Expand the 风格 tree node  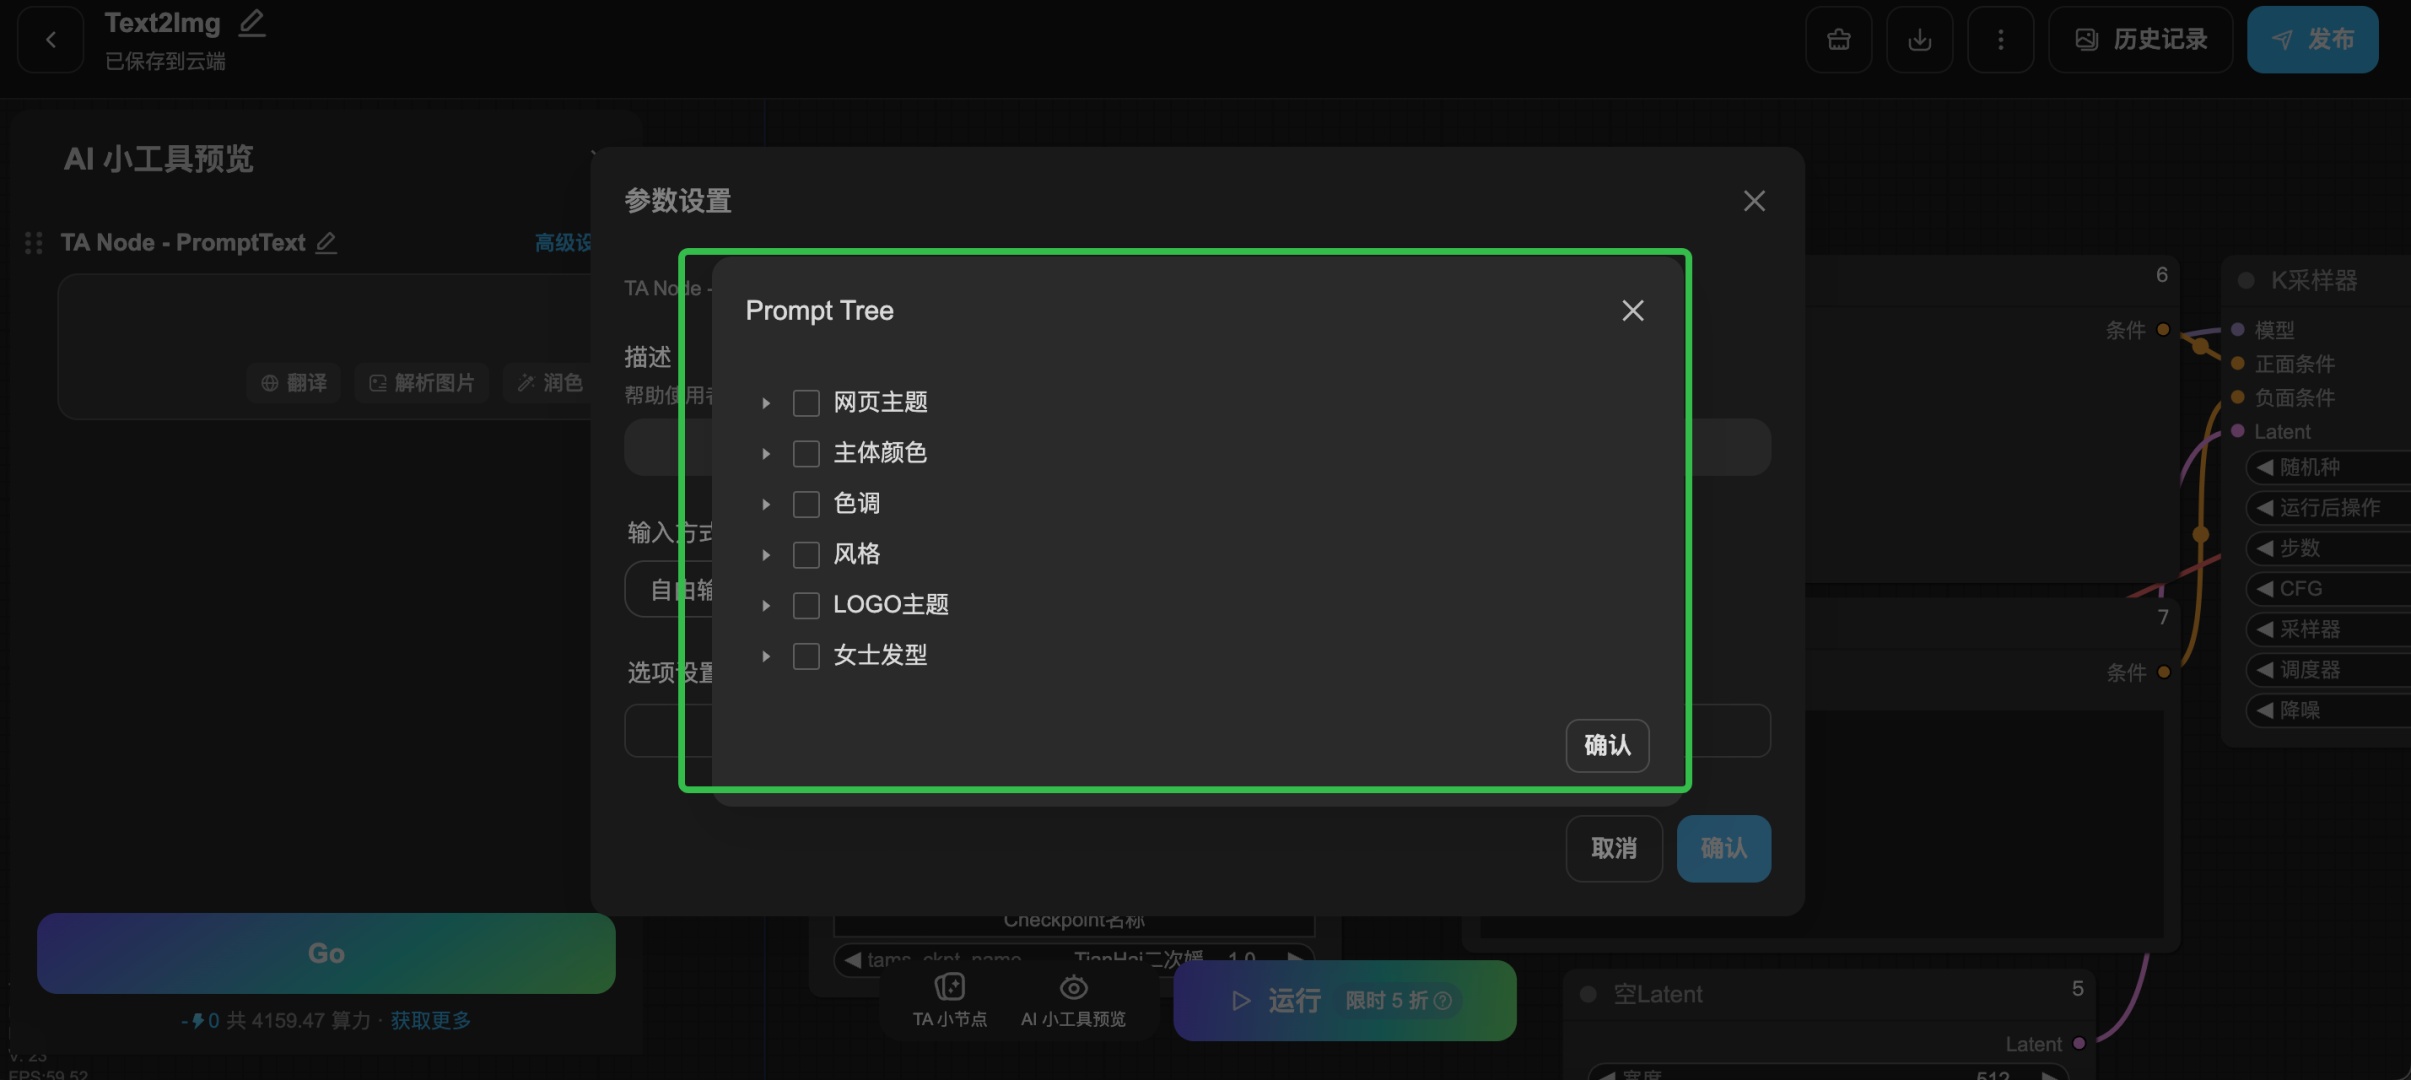766,555
